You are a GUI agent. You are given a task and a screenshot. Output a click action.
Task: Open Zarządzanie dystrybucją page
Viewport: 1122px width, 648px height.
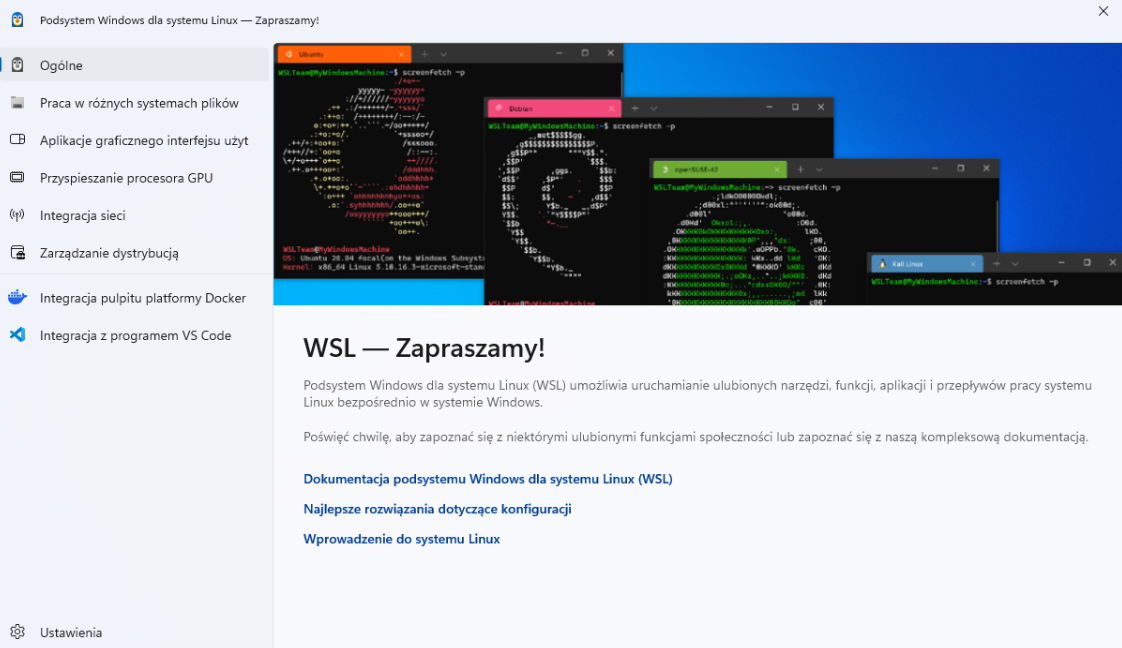[135, 252]
